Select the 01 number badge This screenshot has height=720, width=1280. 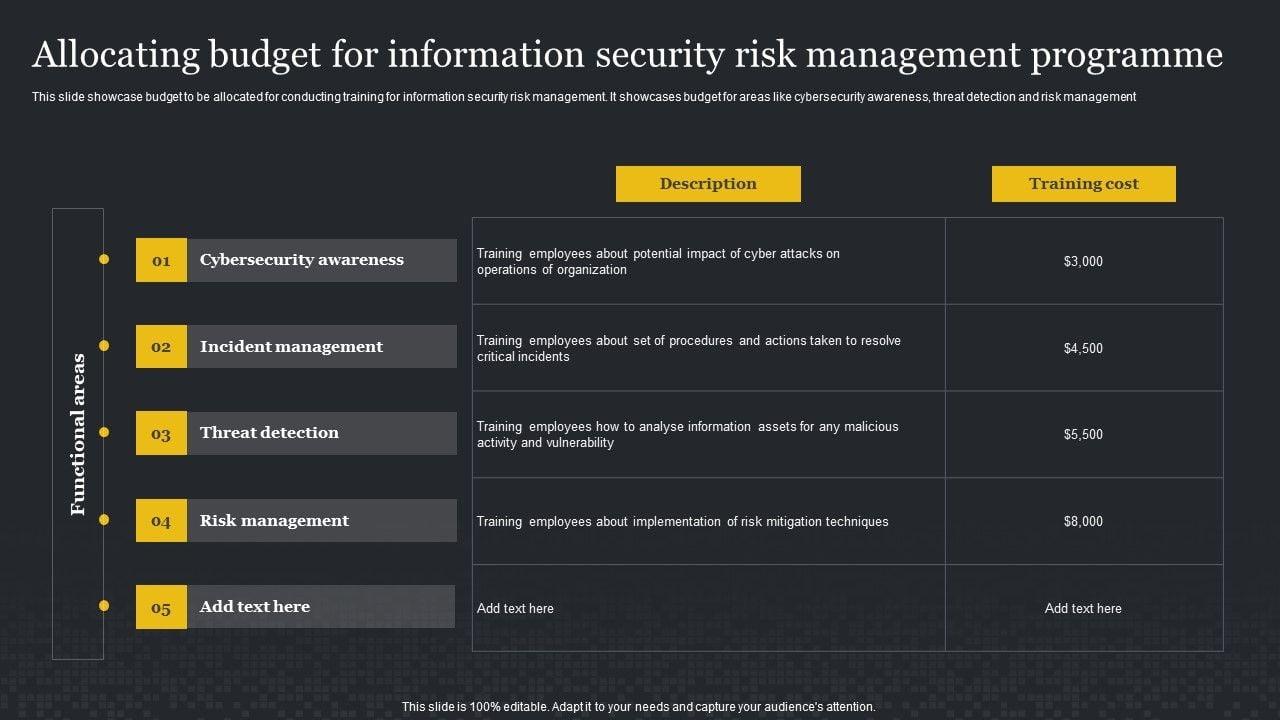161,260
